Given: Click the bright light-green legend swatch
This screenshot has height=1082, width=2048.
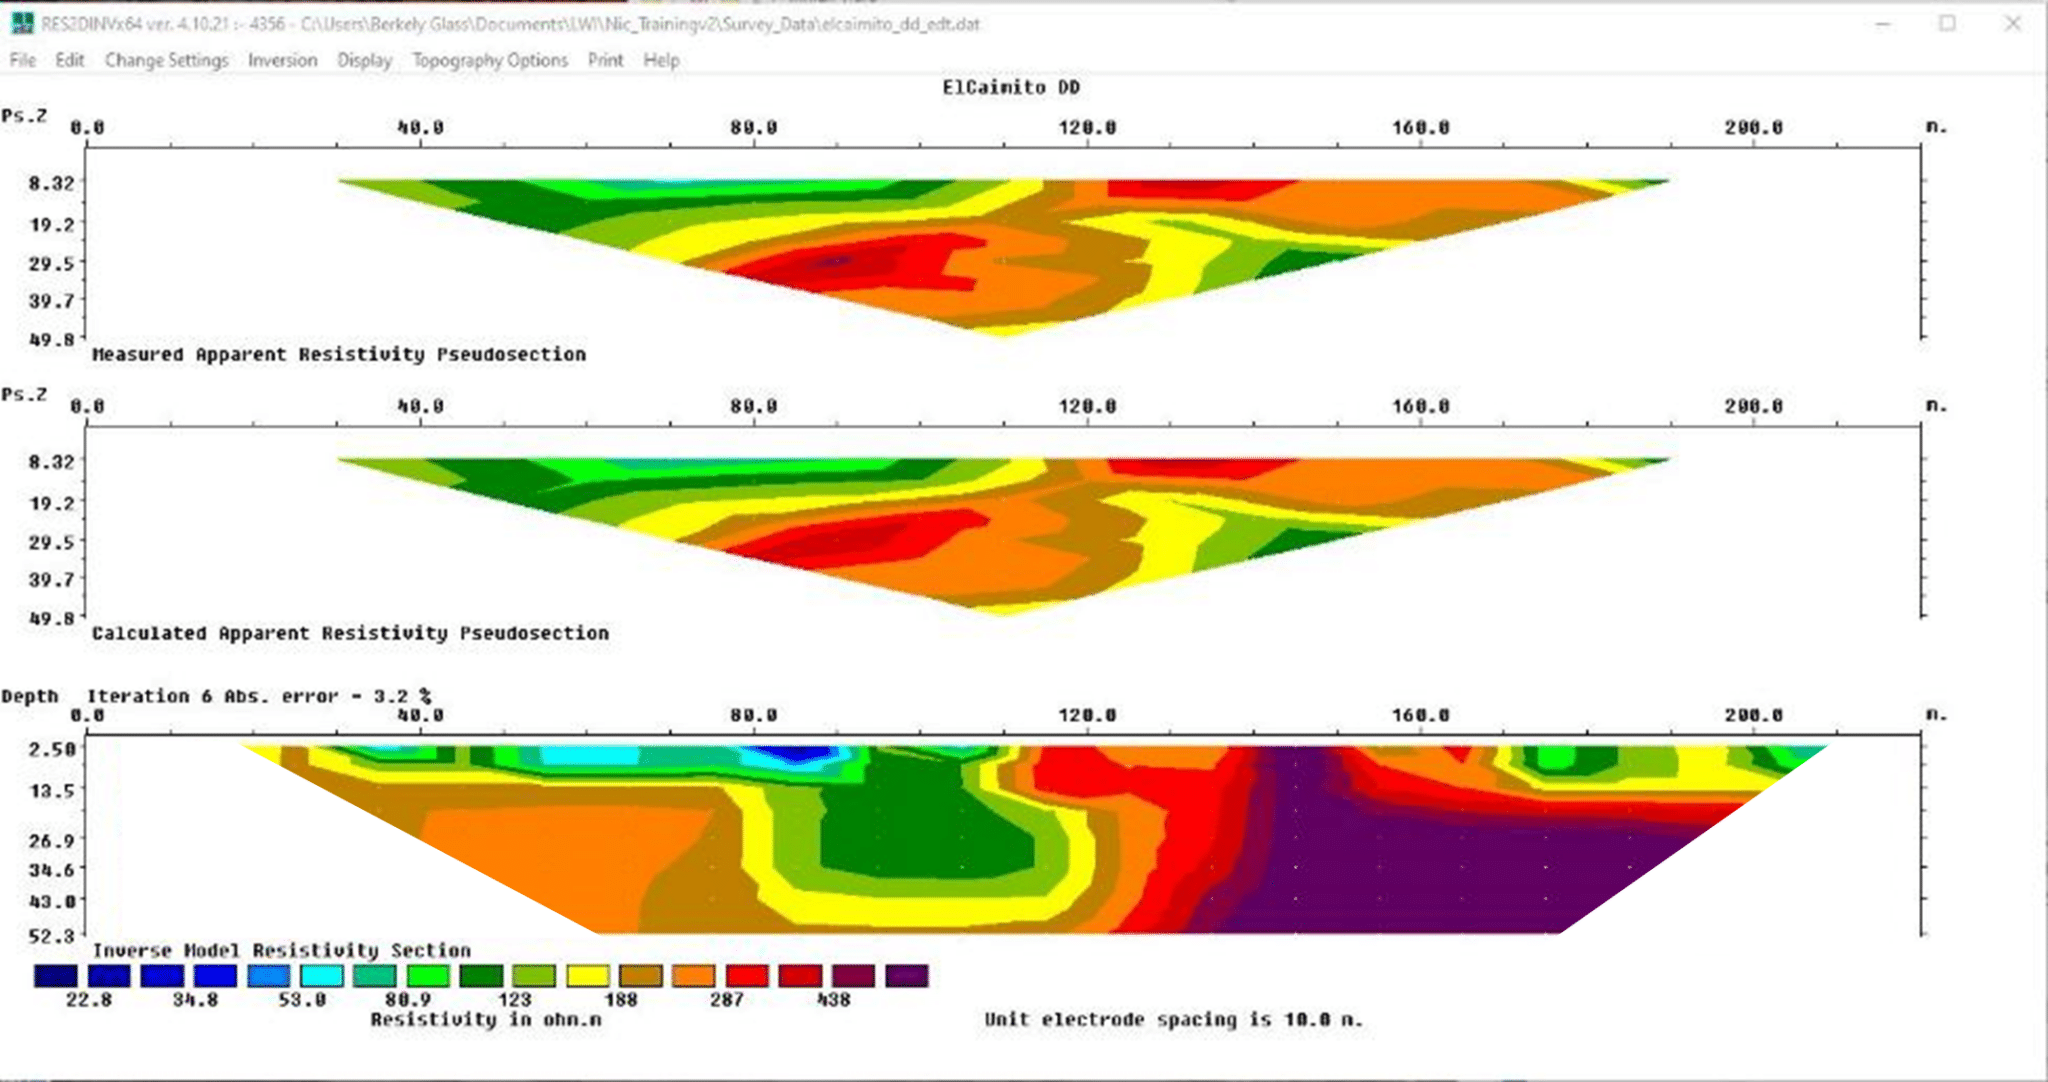Looking at the screenshot, I should click(428, 976).
